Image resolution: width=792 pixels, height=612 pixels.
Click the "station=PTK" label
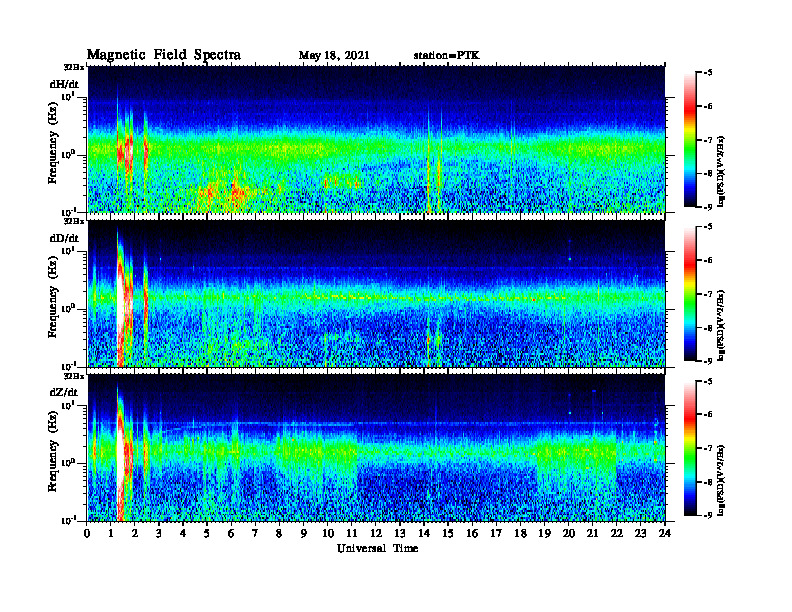click(x=447, y=56)
